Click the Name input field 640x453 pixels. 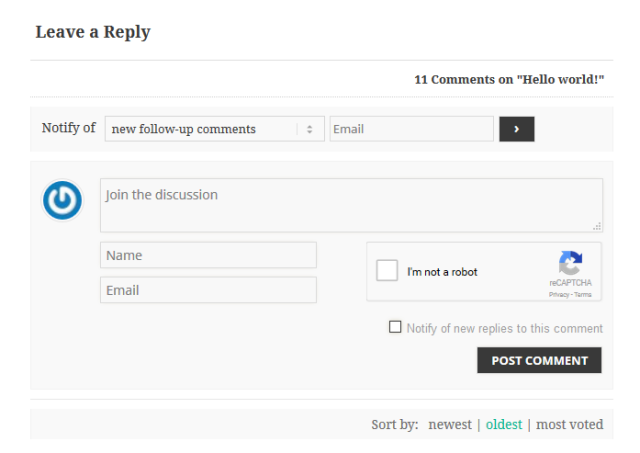click(x=209, y=255)
